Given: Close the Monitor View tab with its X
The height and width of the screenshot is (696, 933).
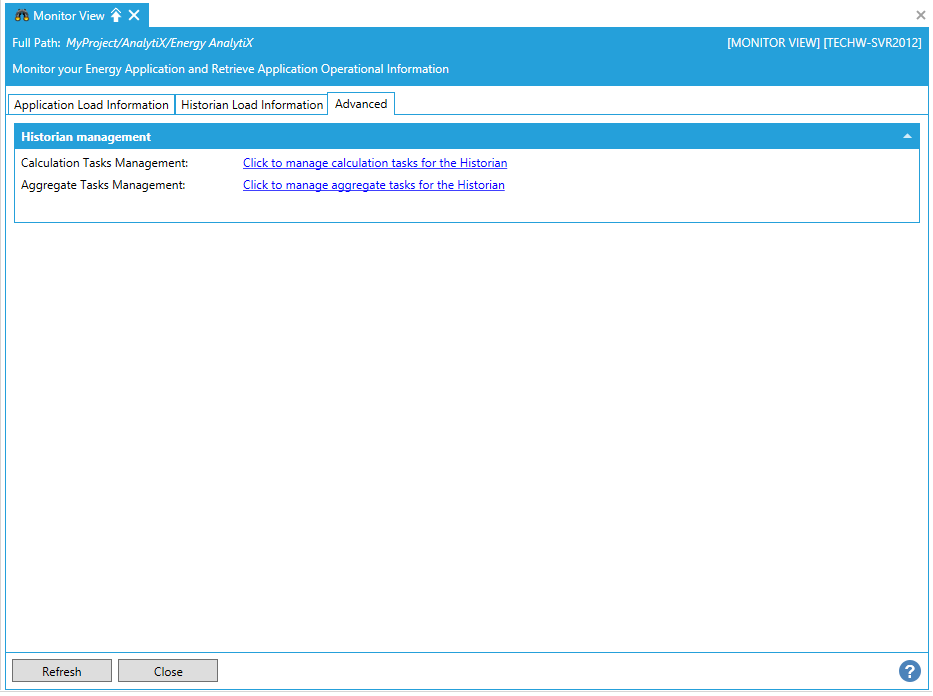Looking at the screenshot, I should (134, 15).
